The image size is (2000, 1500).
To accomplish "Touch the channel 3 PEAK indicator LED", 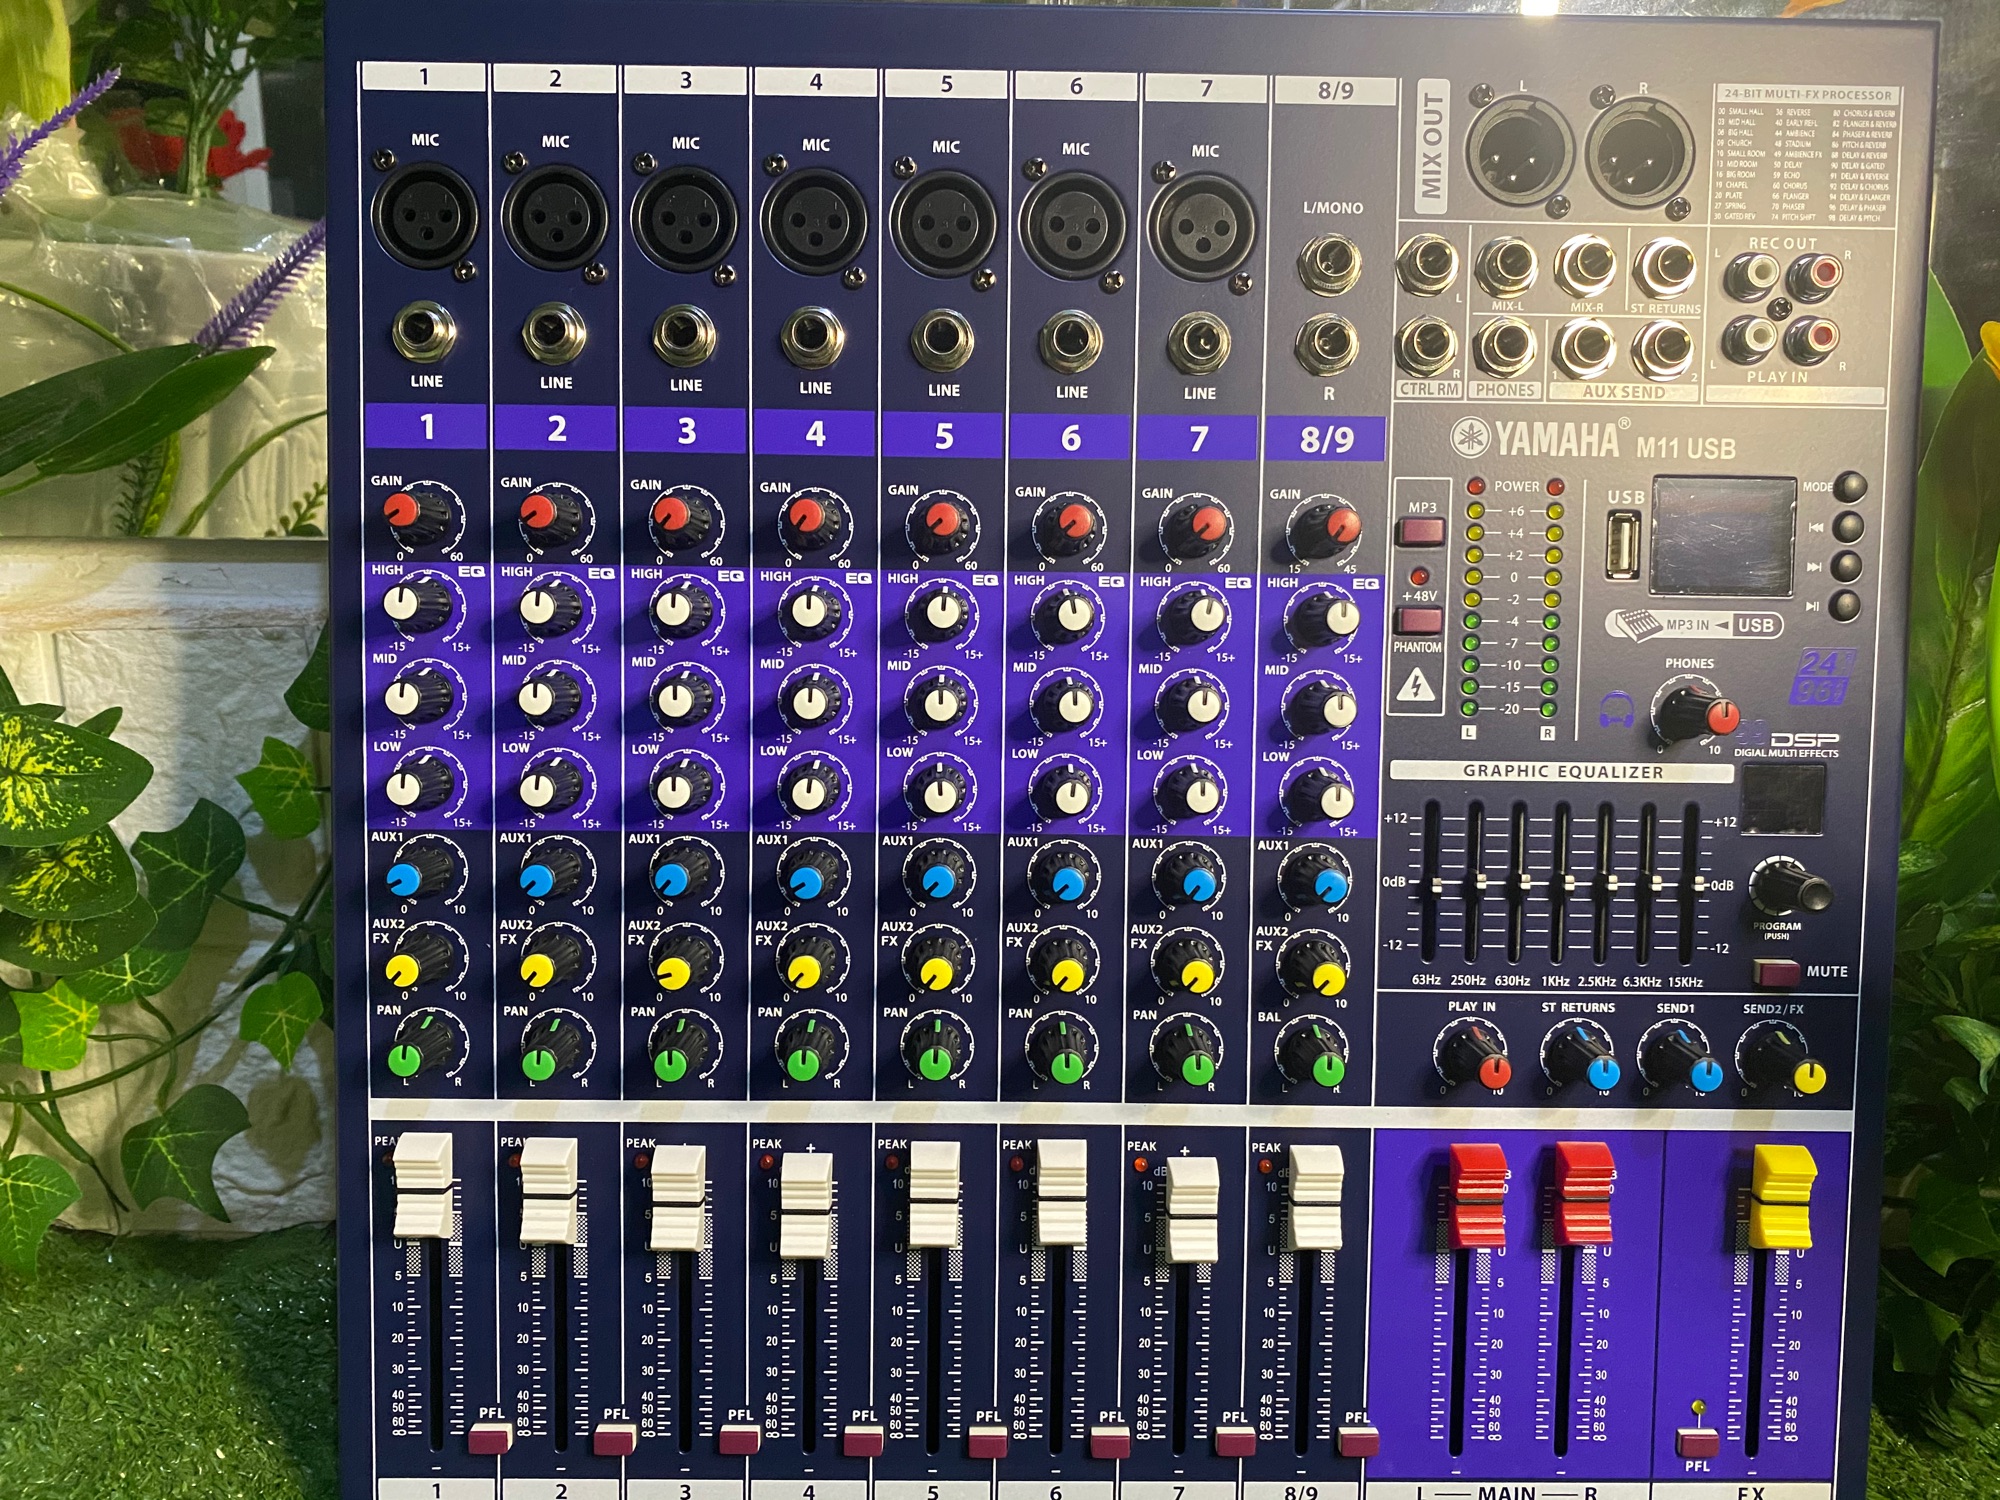I will [x=642, y=1161].
